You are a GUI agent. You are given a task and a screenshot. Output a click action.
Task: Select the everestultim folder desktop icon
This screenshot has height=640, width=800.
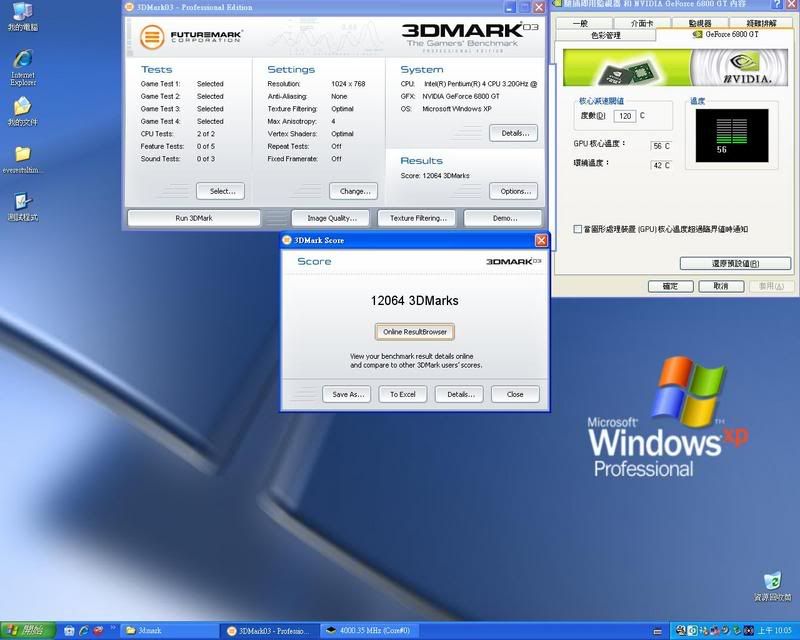tap(22, 160)
